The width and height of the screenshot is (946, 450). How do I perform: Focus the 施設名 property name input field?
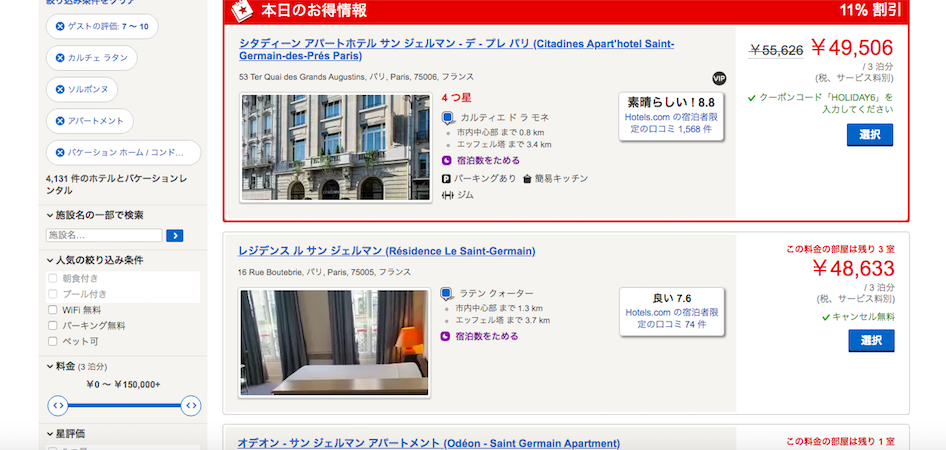[x=104, y=236]
